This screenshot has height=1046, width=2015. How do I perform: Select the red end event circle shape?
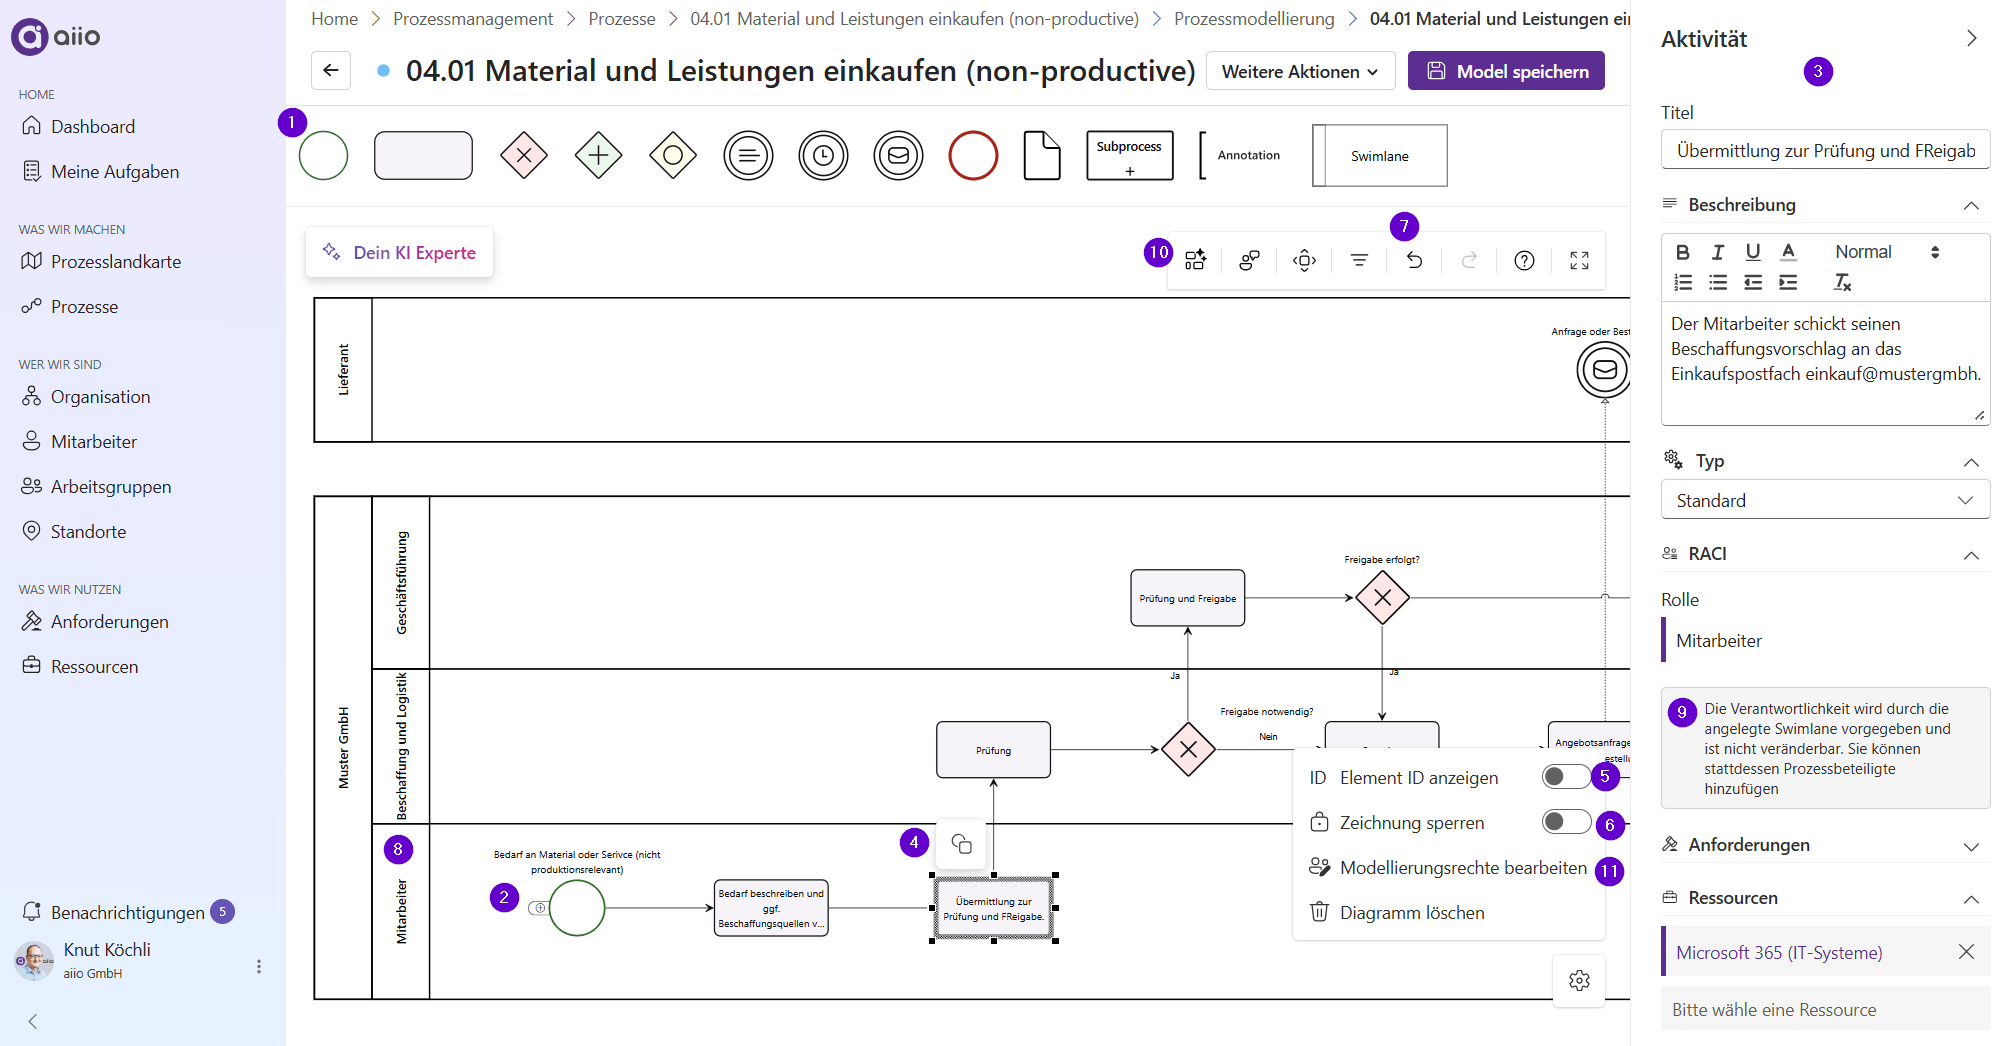click(x=973, y=156)
